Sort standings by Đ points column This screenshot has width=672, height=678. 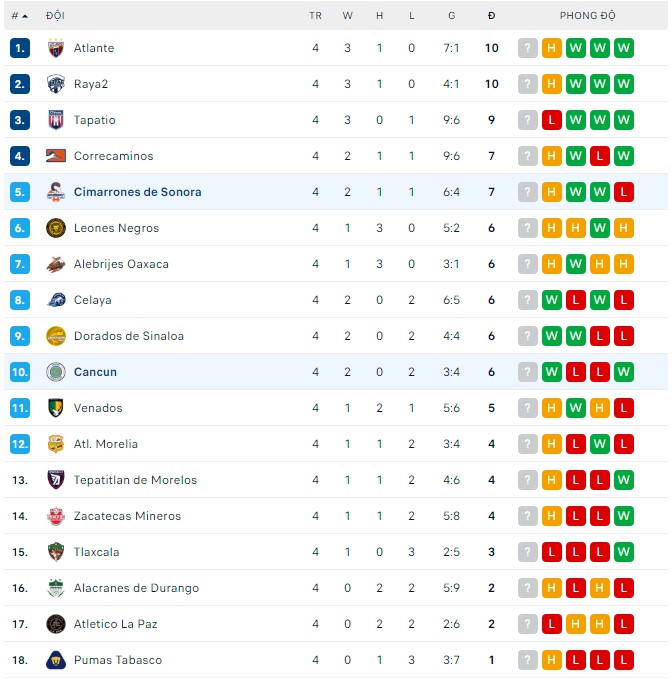click(x=491, y=16)
